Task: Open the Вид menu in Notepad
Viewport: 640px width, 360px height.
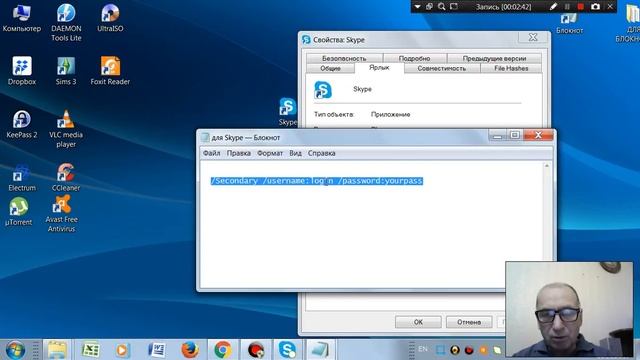Action: click(x=295, y=153)
